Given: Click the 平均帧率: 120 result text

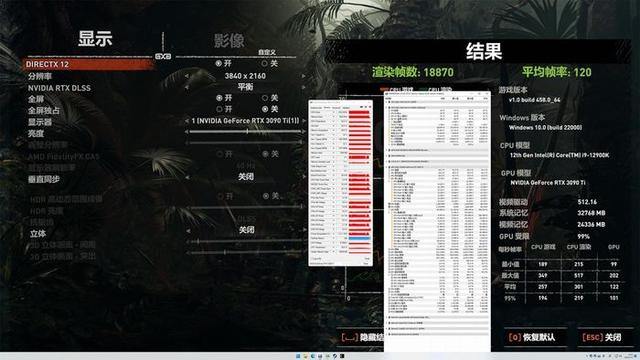Looking at the screenshot, I should tap(556, 72).
